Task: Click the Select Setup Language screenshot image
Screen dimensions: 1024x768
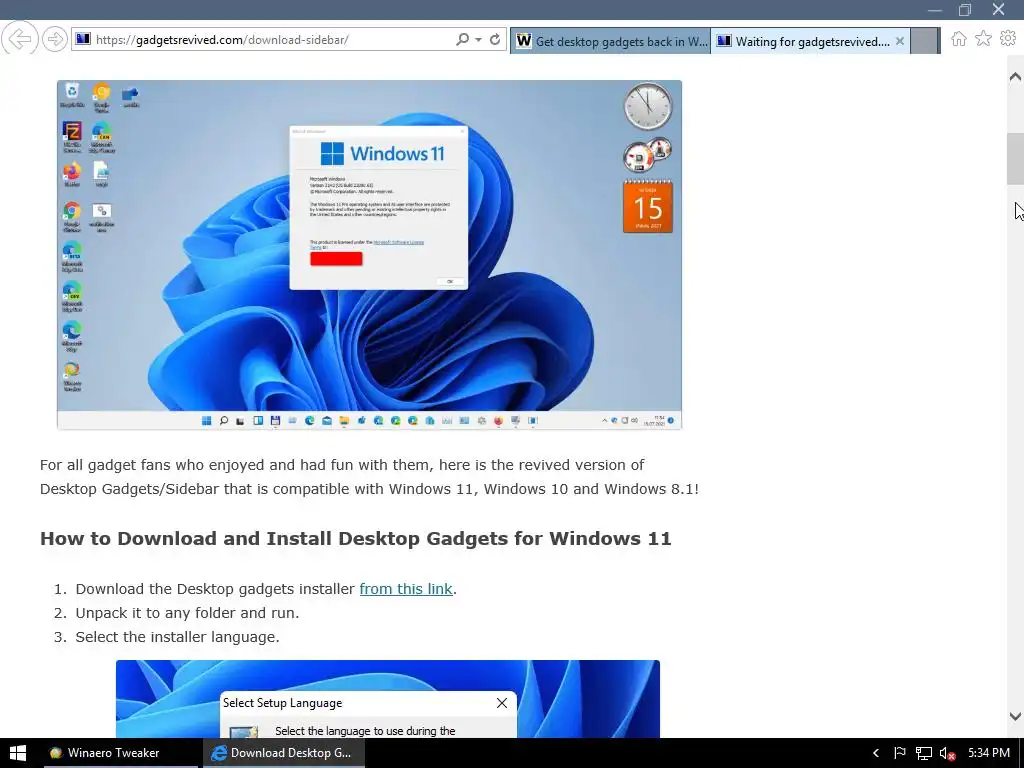Action: click(388, 699)
